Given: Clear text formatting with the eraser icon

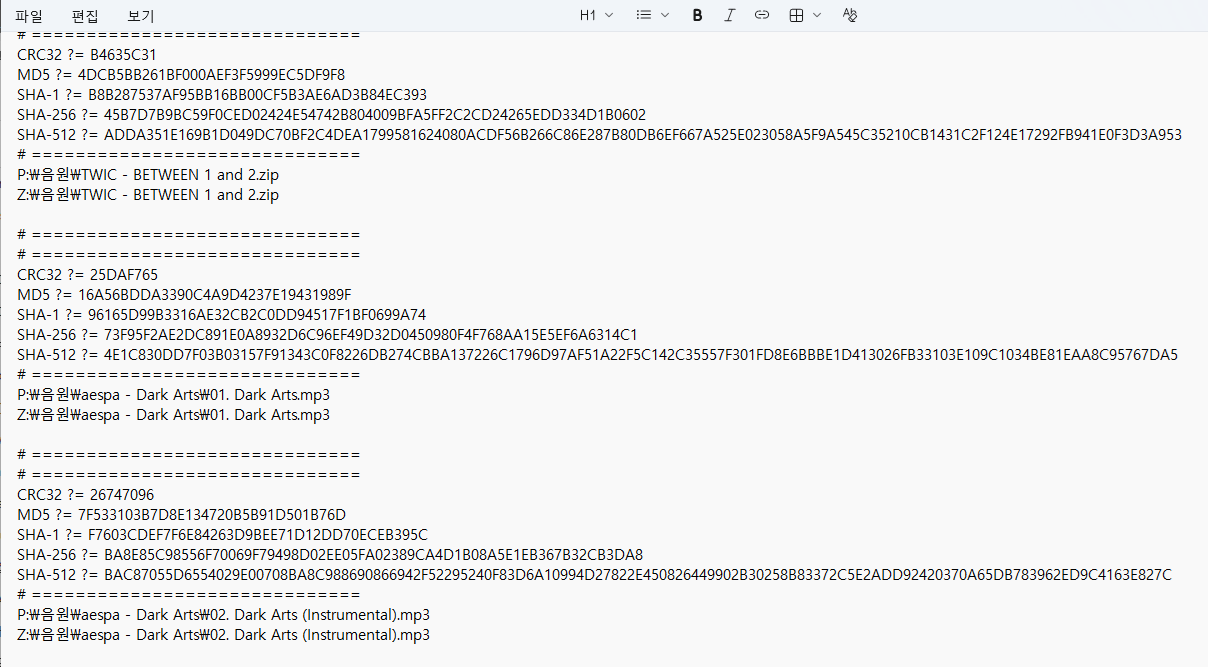Looking at the screenshot, I should point(850,15).
